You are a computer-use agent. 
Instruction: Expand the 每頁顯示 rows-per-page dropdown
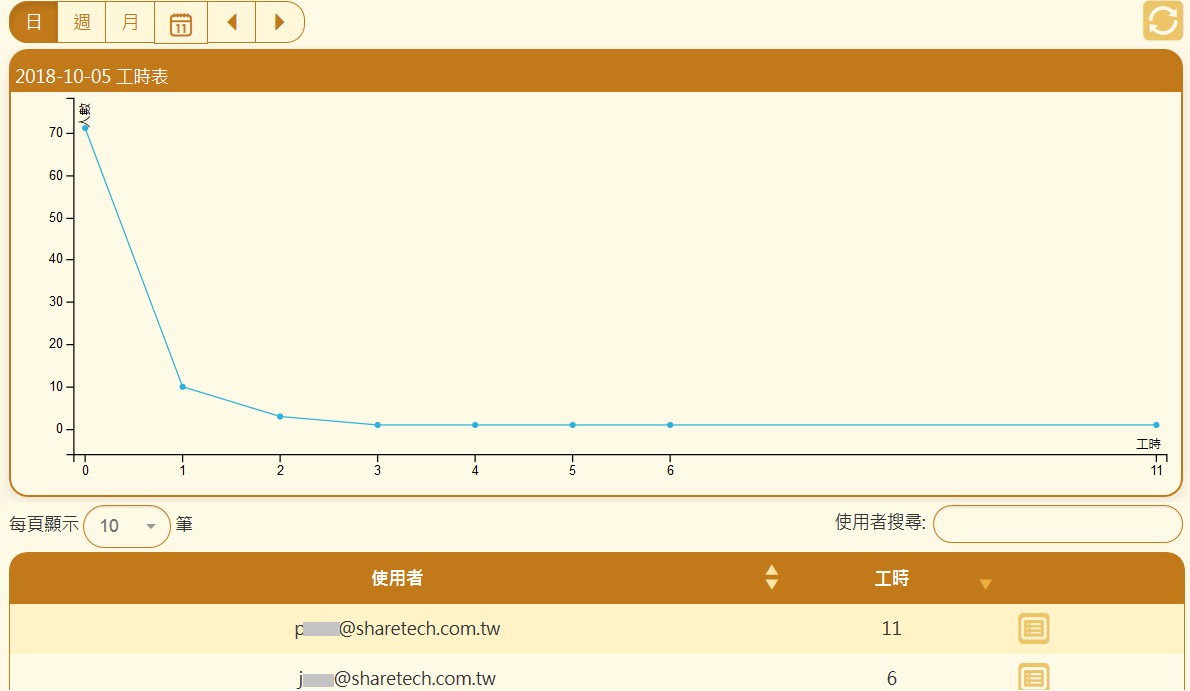click(x=127, y=526)
